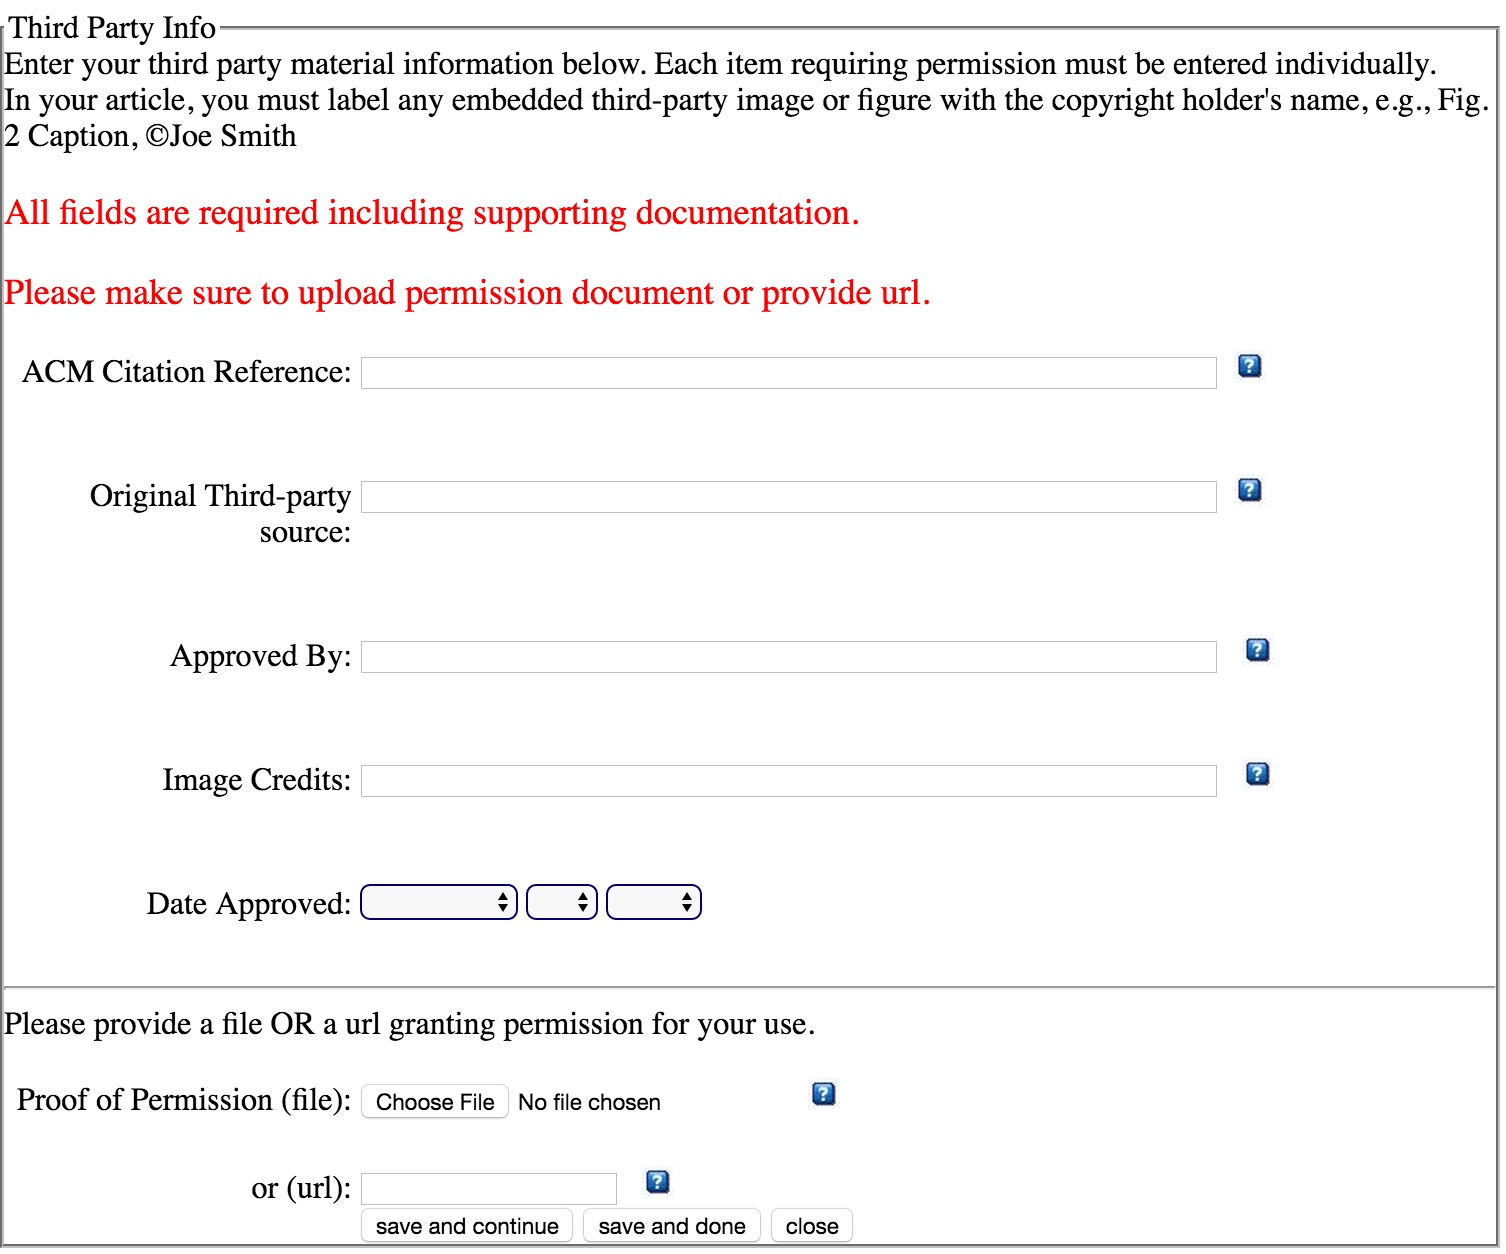This screenshot has height=1254, width=1506.
Task: Click the save and continue button
Action: pos(467,1227)
